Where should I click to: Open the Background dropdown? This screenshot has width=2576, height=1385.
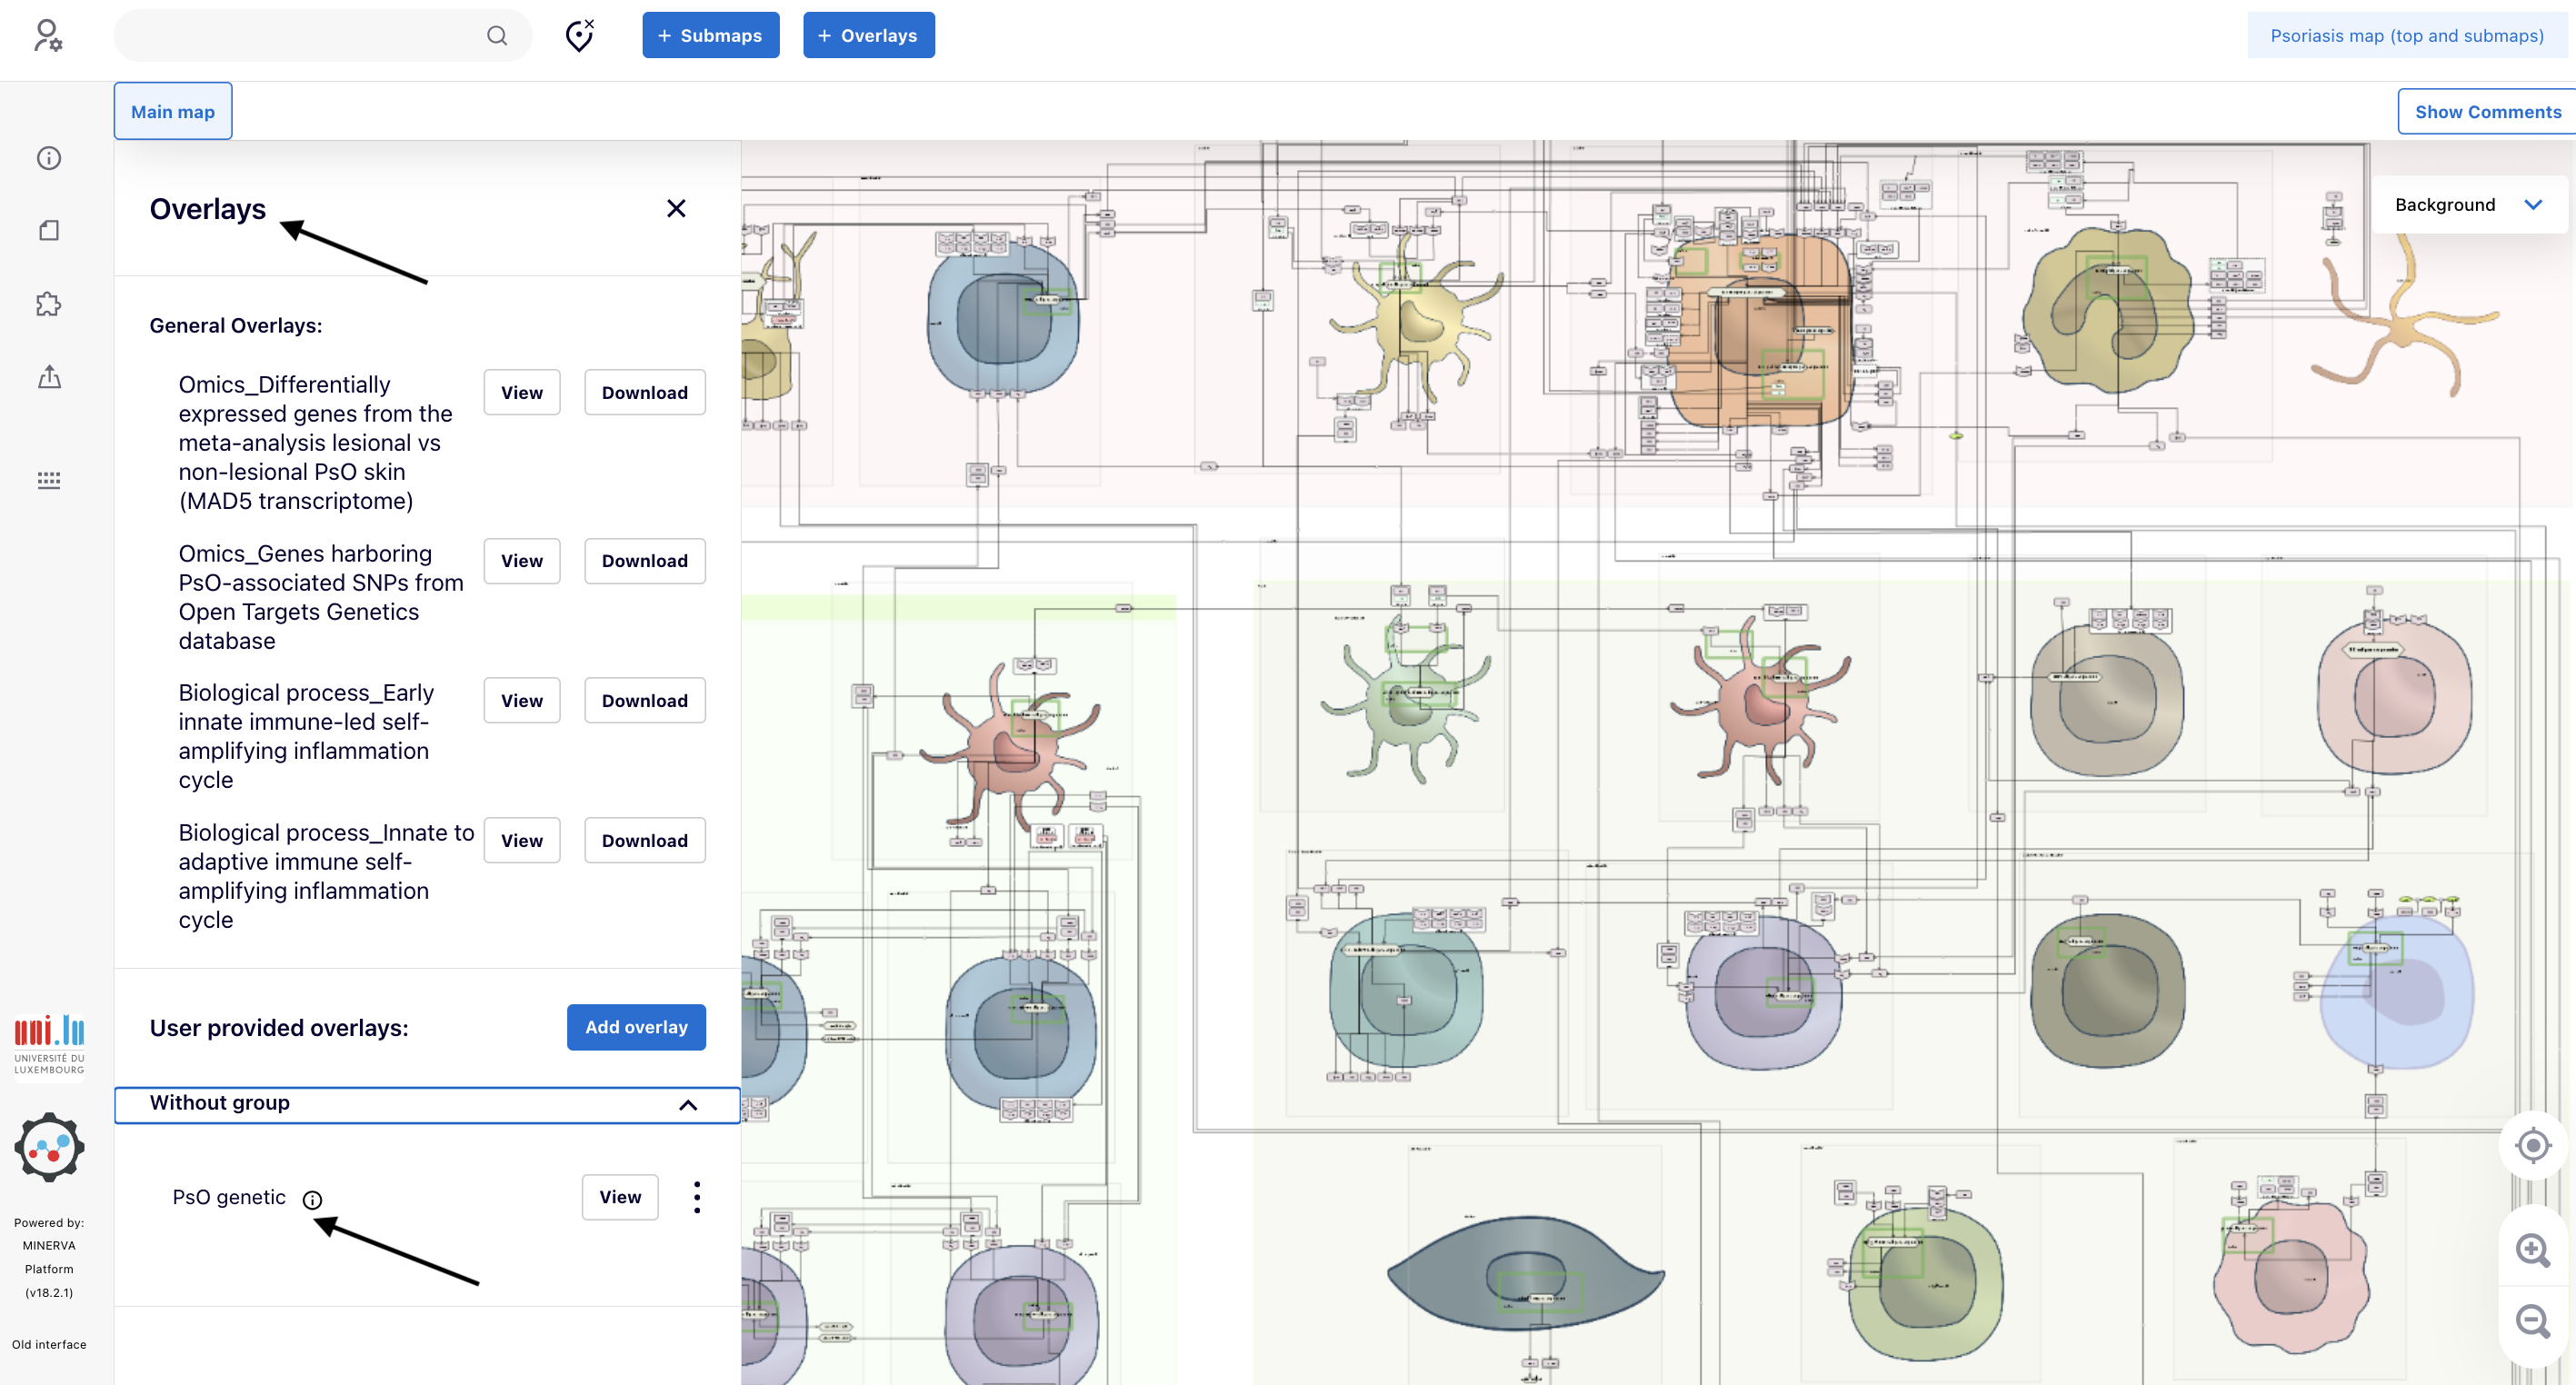pyautogui.click(x=2467, y=205)
